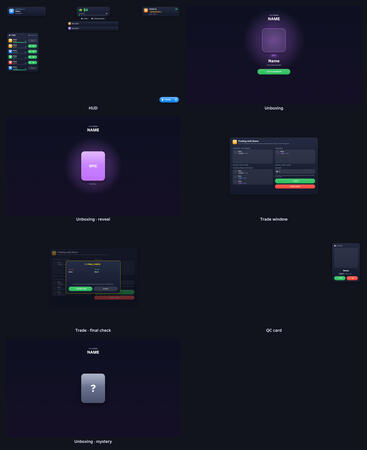Image resolution: width=367 pixels, height=450 pixels.
Task: Click the blue pill button in the HUD frame
Action: (169, 99)
